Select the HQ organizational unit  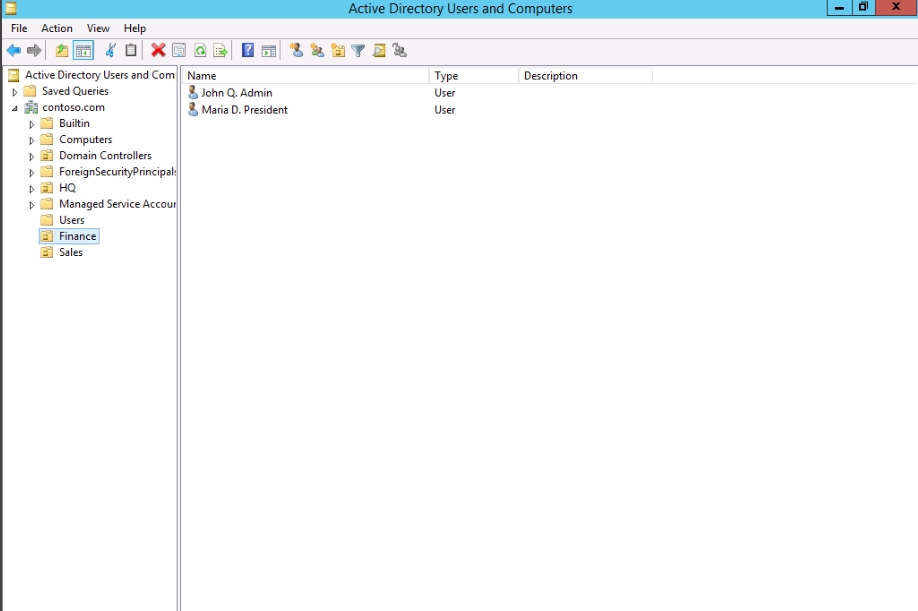point(67,187)
